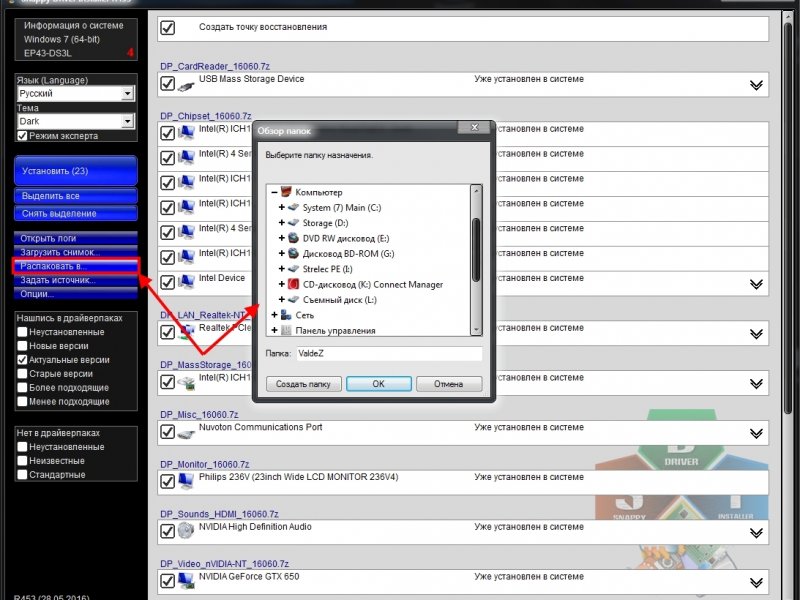The width and height of the screenshot is (800, 600).
Task: Expand the Nuvoton Communications Port row
Action: (x=756, y=434)
